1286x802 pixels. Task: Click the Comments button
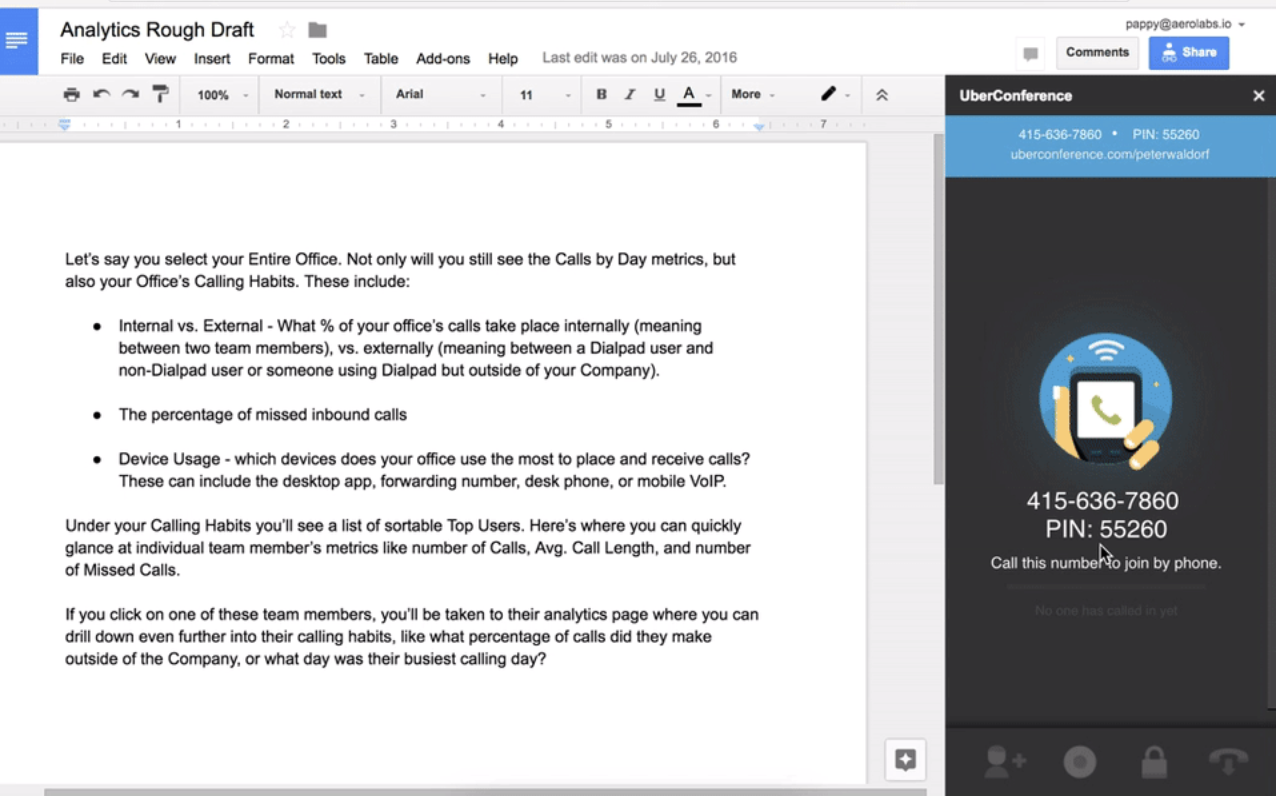click(1097, 53)
